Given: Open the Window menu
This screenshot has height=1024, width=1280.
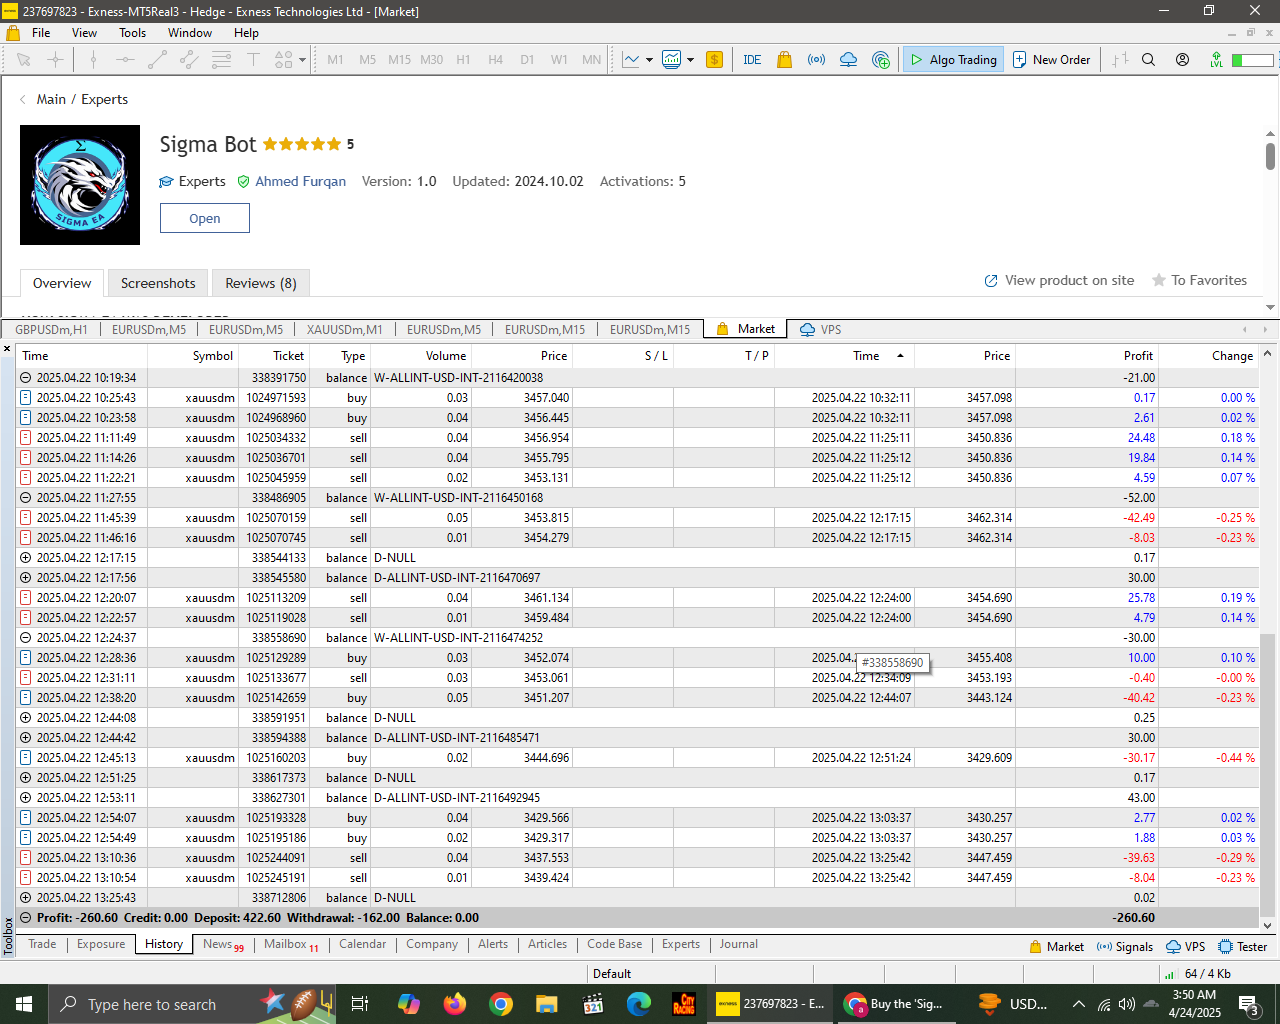Looking at the screenshot, I should [x=190, y=33].
